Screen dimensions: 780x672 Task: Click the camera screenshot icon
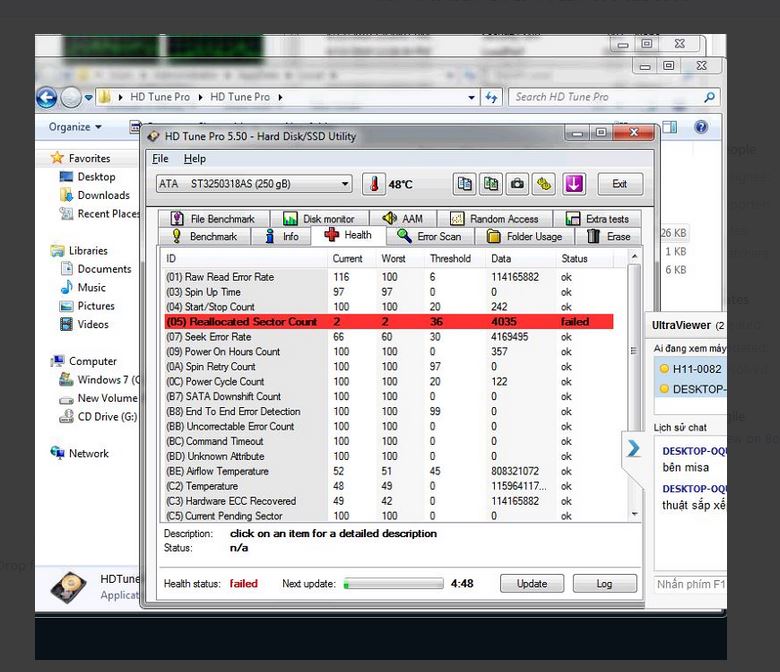pos(517,184)
